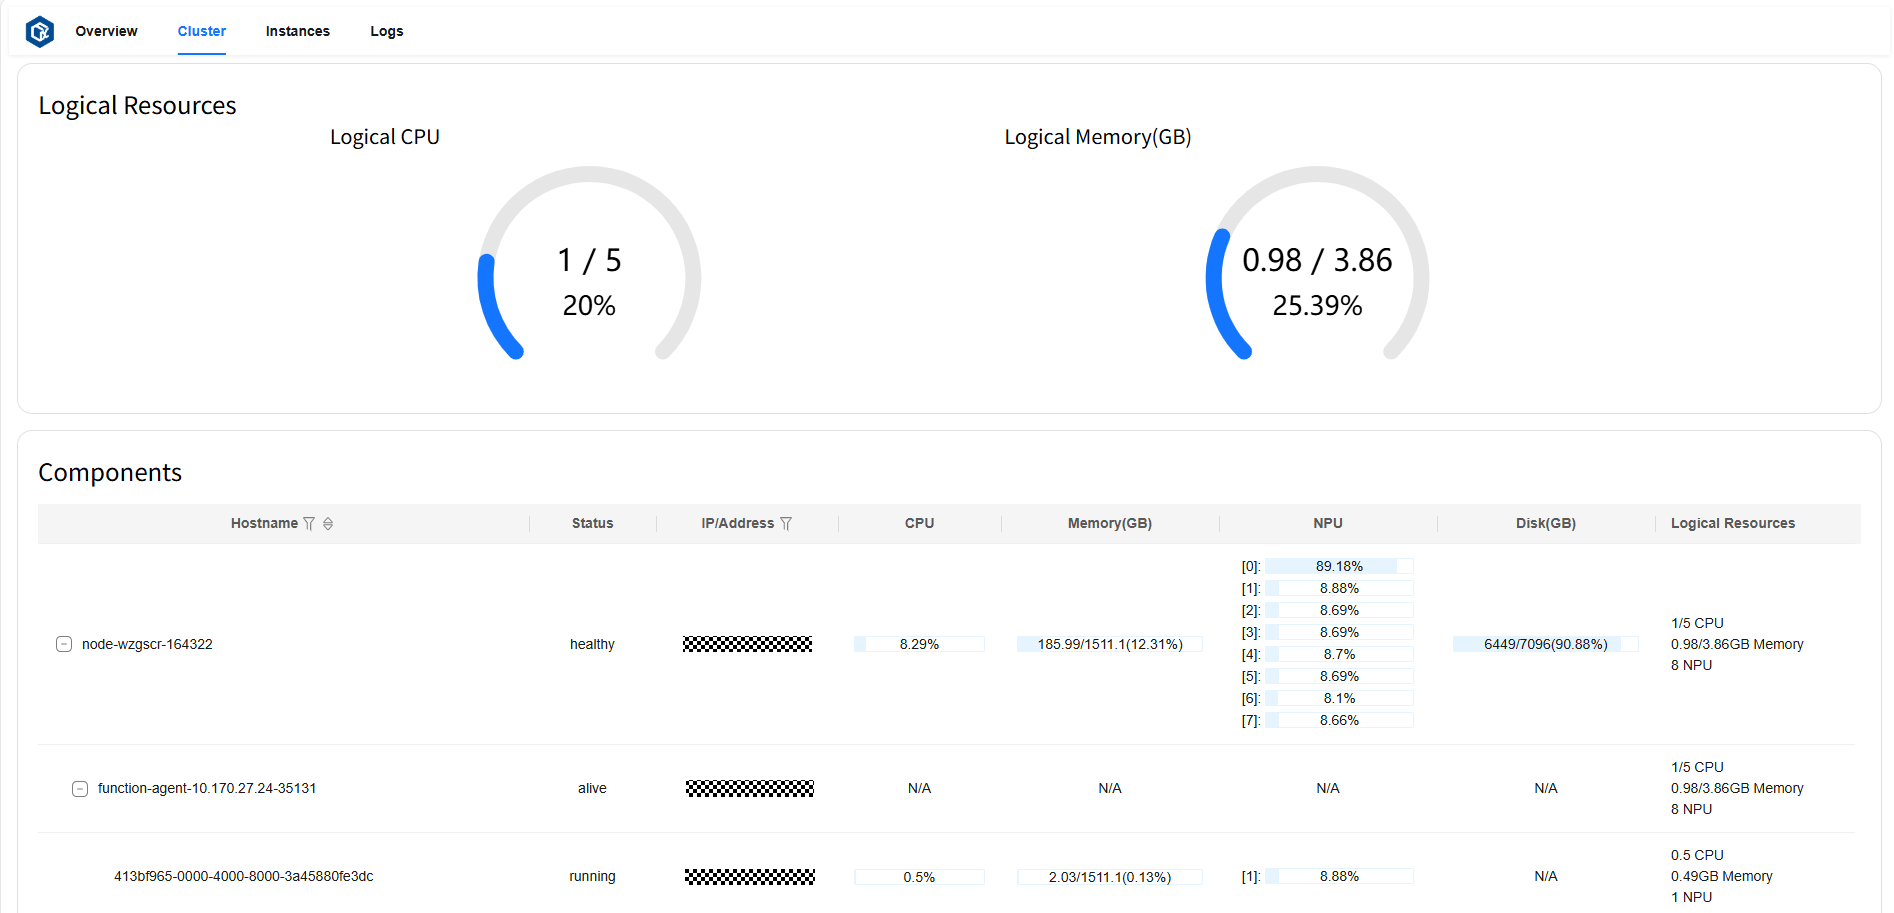This screenshot has height=913, width=1894.
Task: Click the Logical Resources column header
Action: [1732, 524]
